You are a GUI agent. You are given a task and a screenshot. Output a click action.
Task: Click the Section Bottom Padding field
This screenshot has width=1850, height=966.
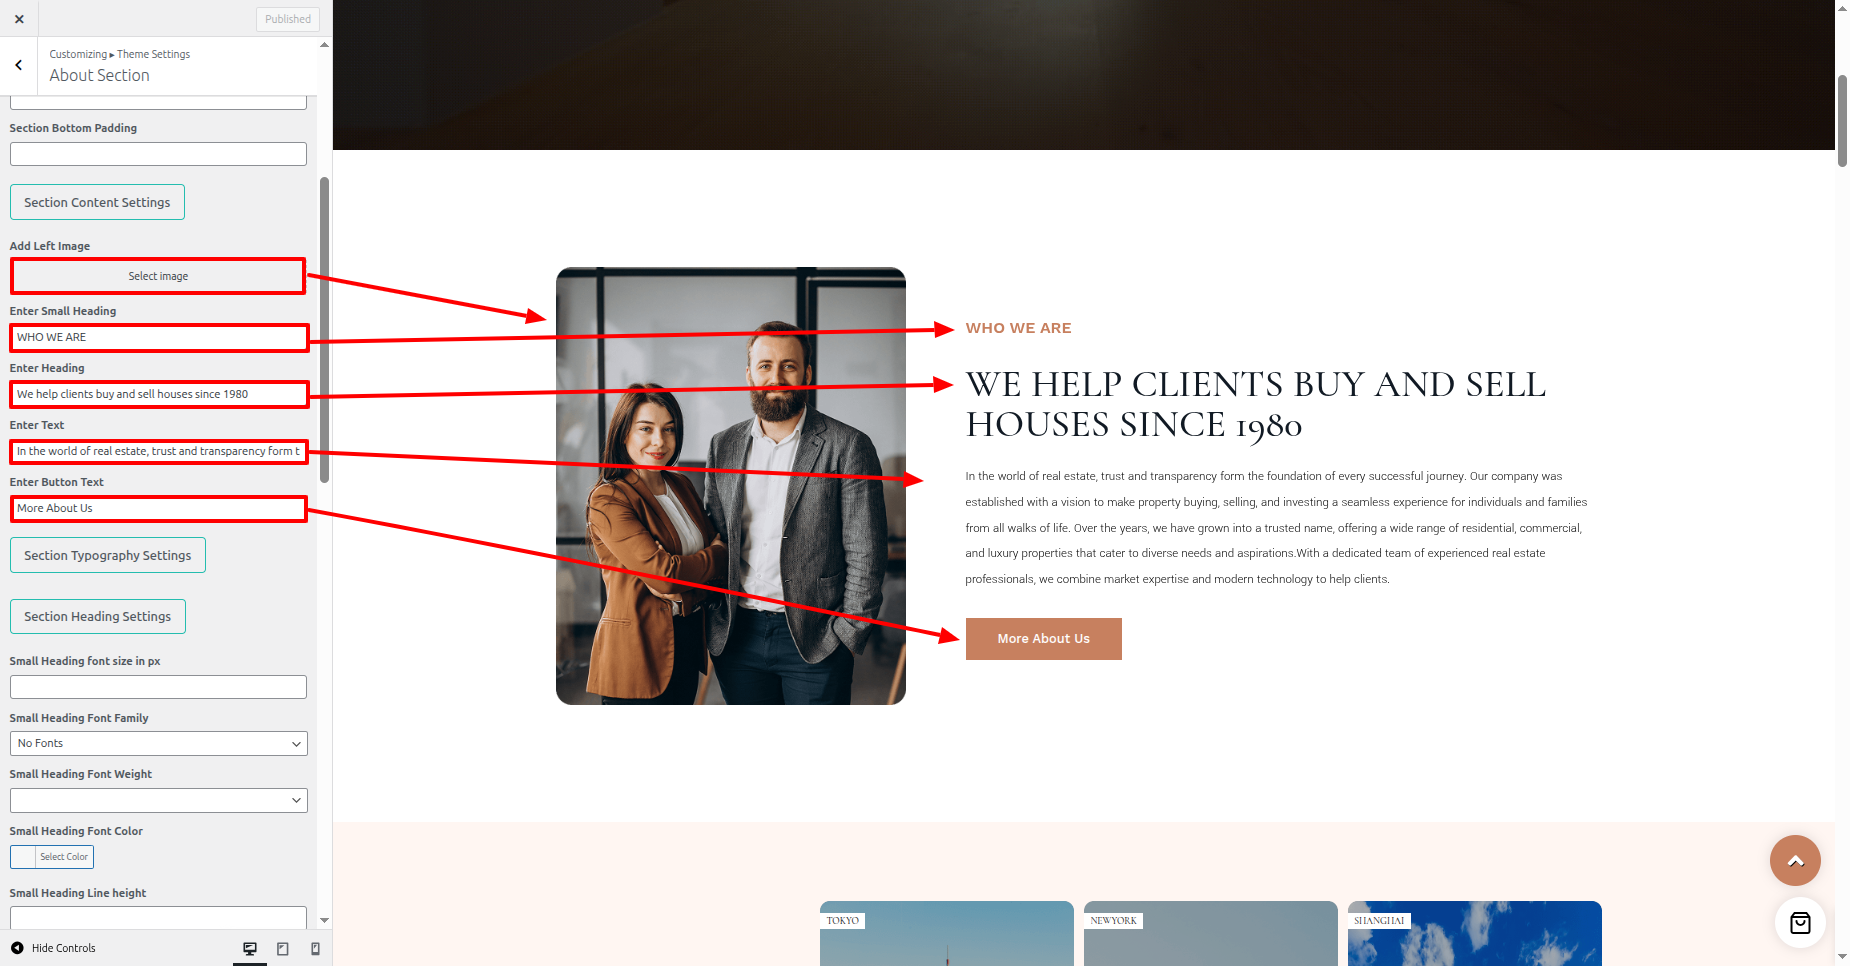tap(158, 154)
